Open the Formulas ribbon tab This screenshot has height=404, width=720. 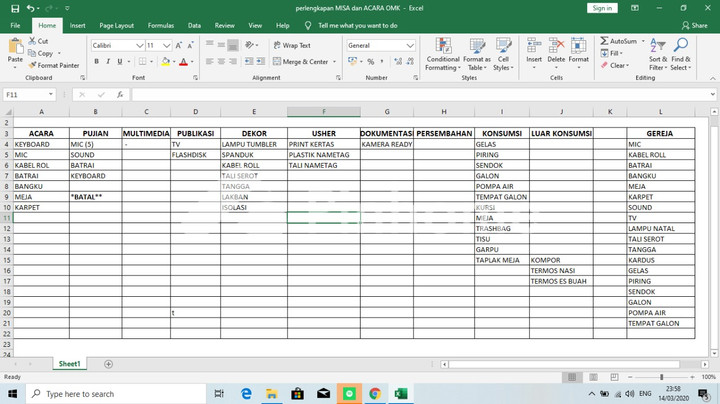click(x=160, y=25)
